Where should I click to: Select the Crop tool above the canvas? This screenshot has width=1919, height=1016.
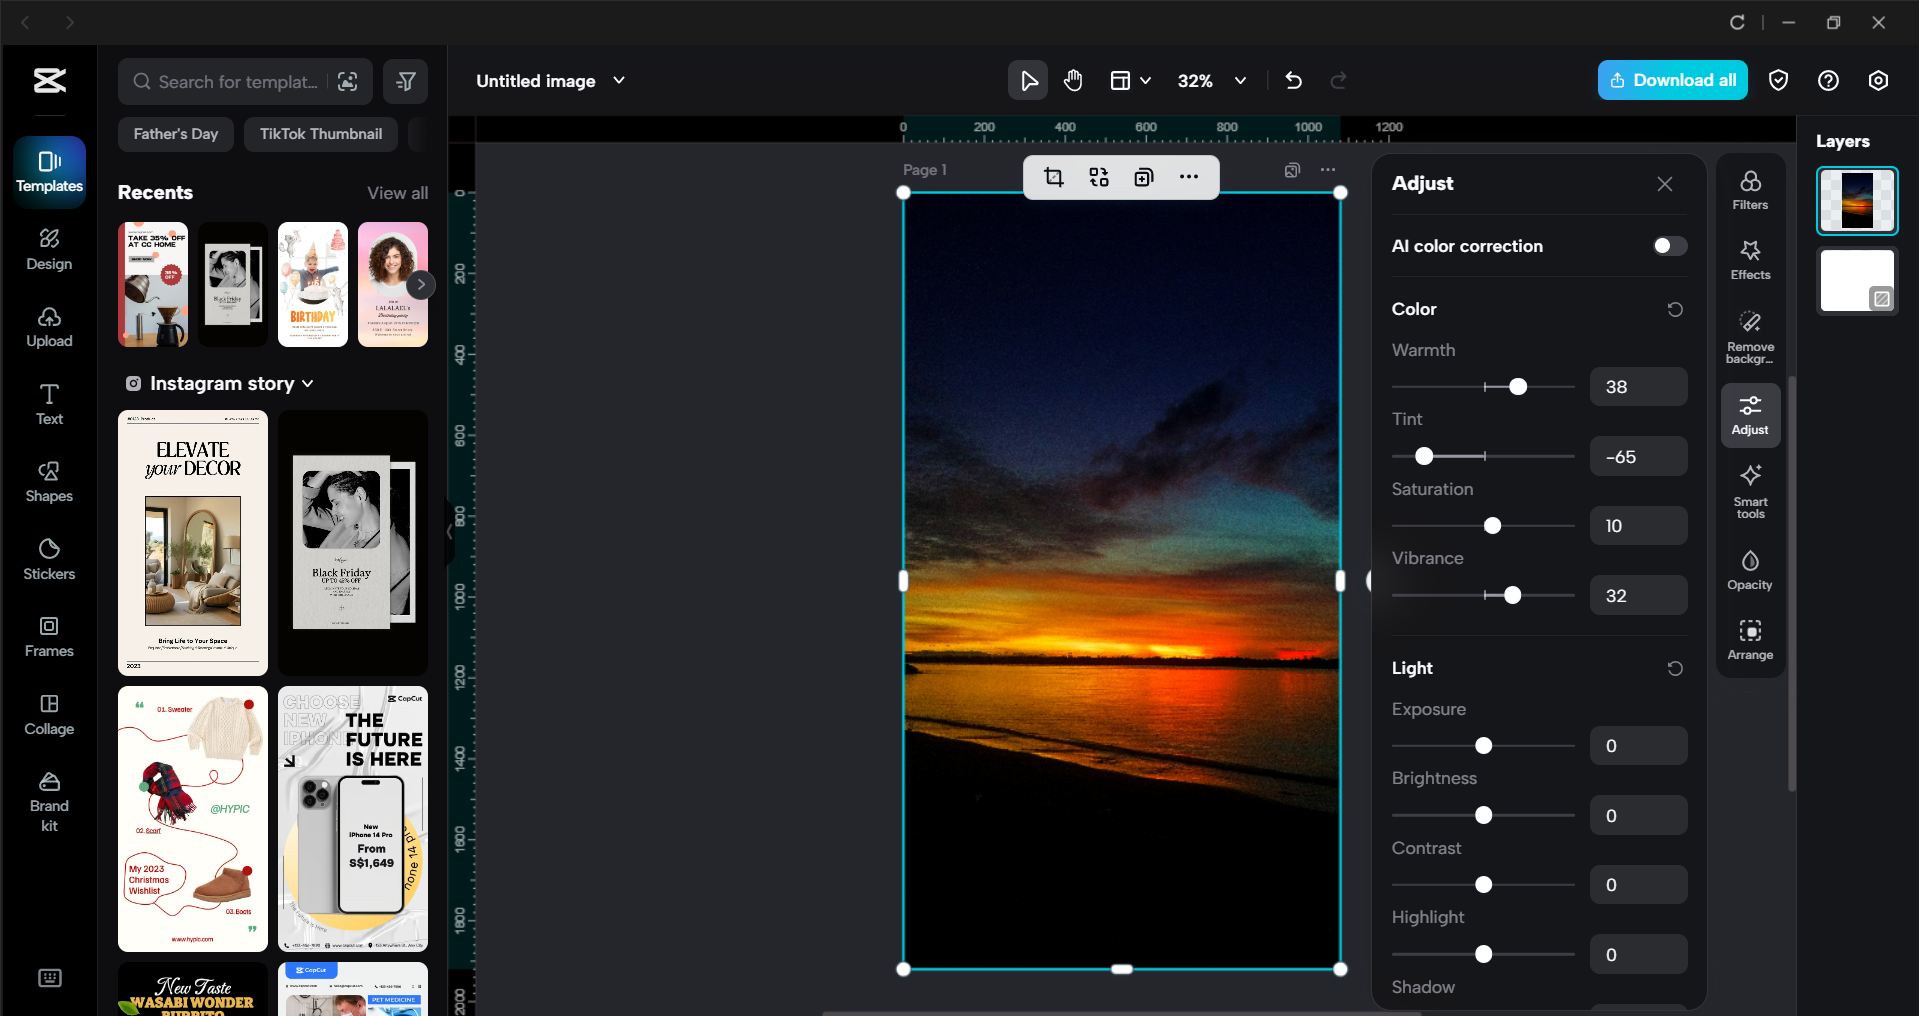tap(1054, 177)
